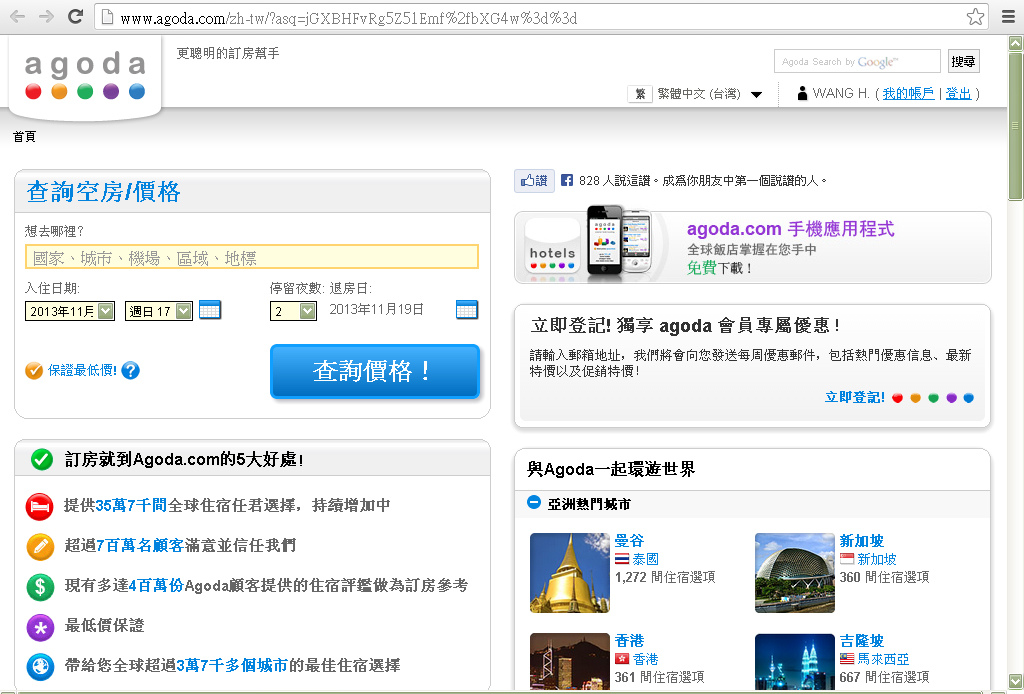
Task: Click the 首頁 breadcrumb
Action: click(x=24, y=136)
